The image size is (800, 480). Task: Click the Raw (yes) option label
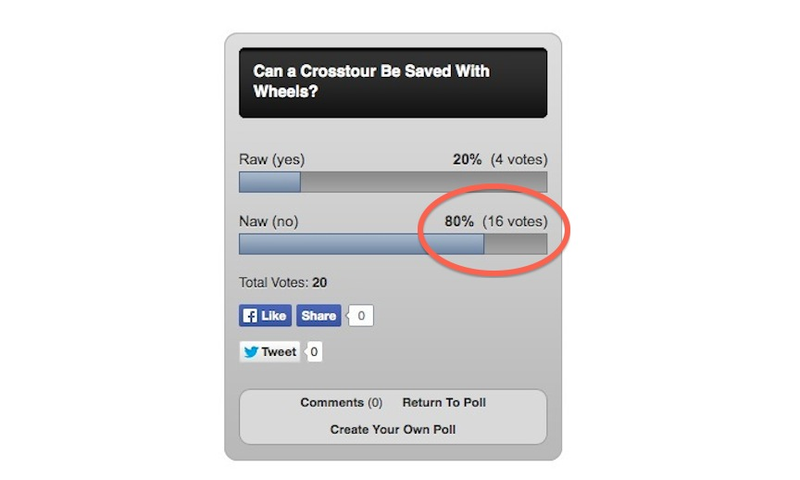(x=272, y=160)
